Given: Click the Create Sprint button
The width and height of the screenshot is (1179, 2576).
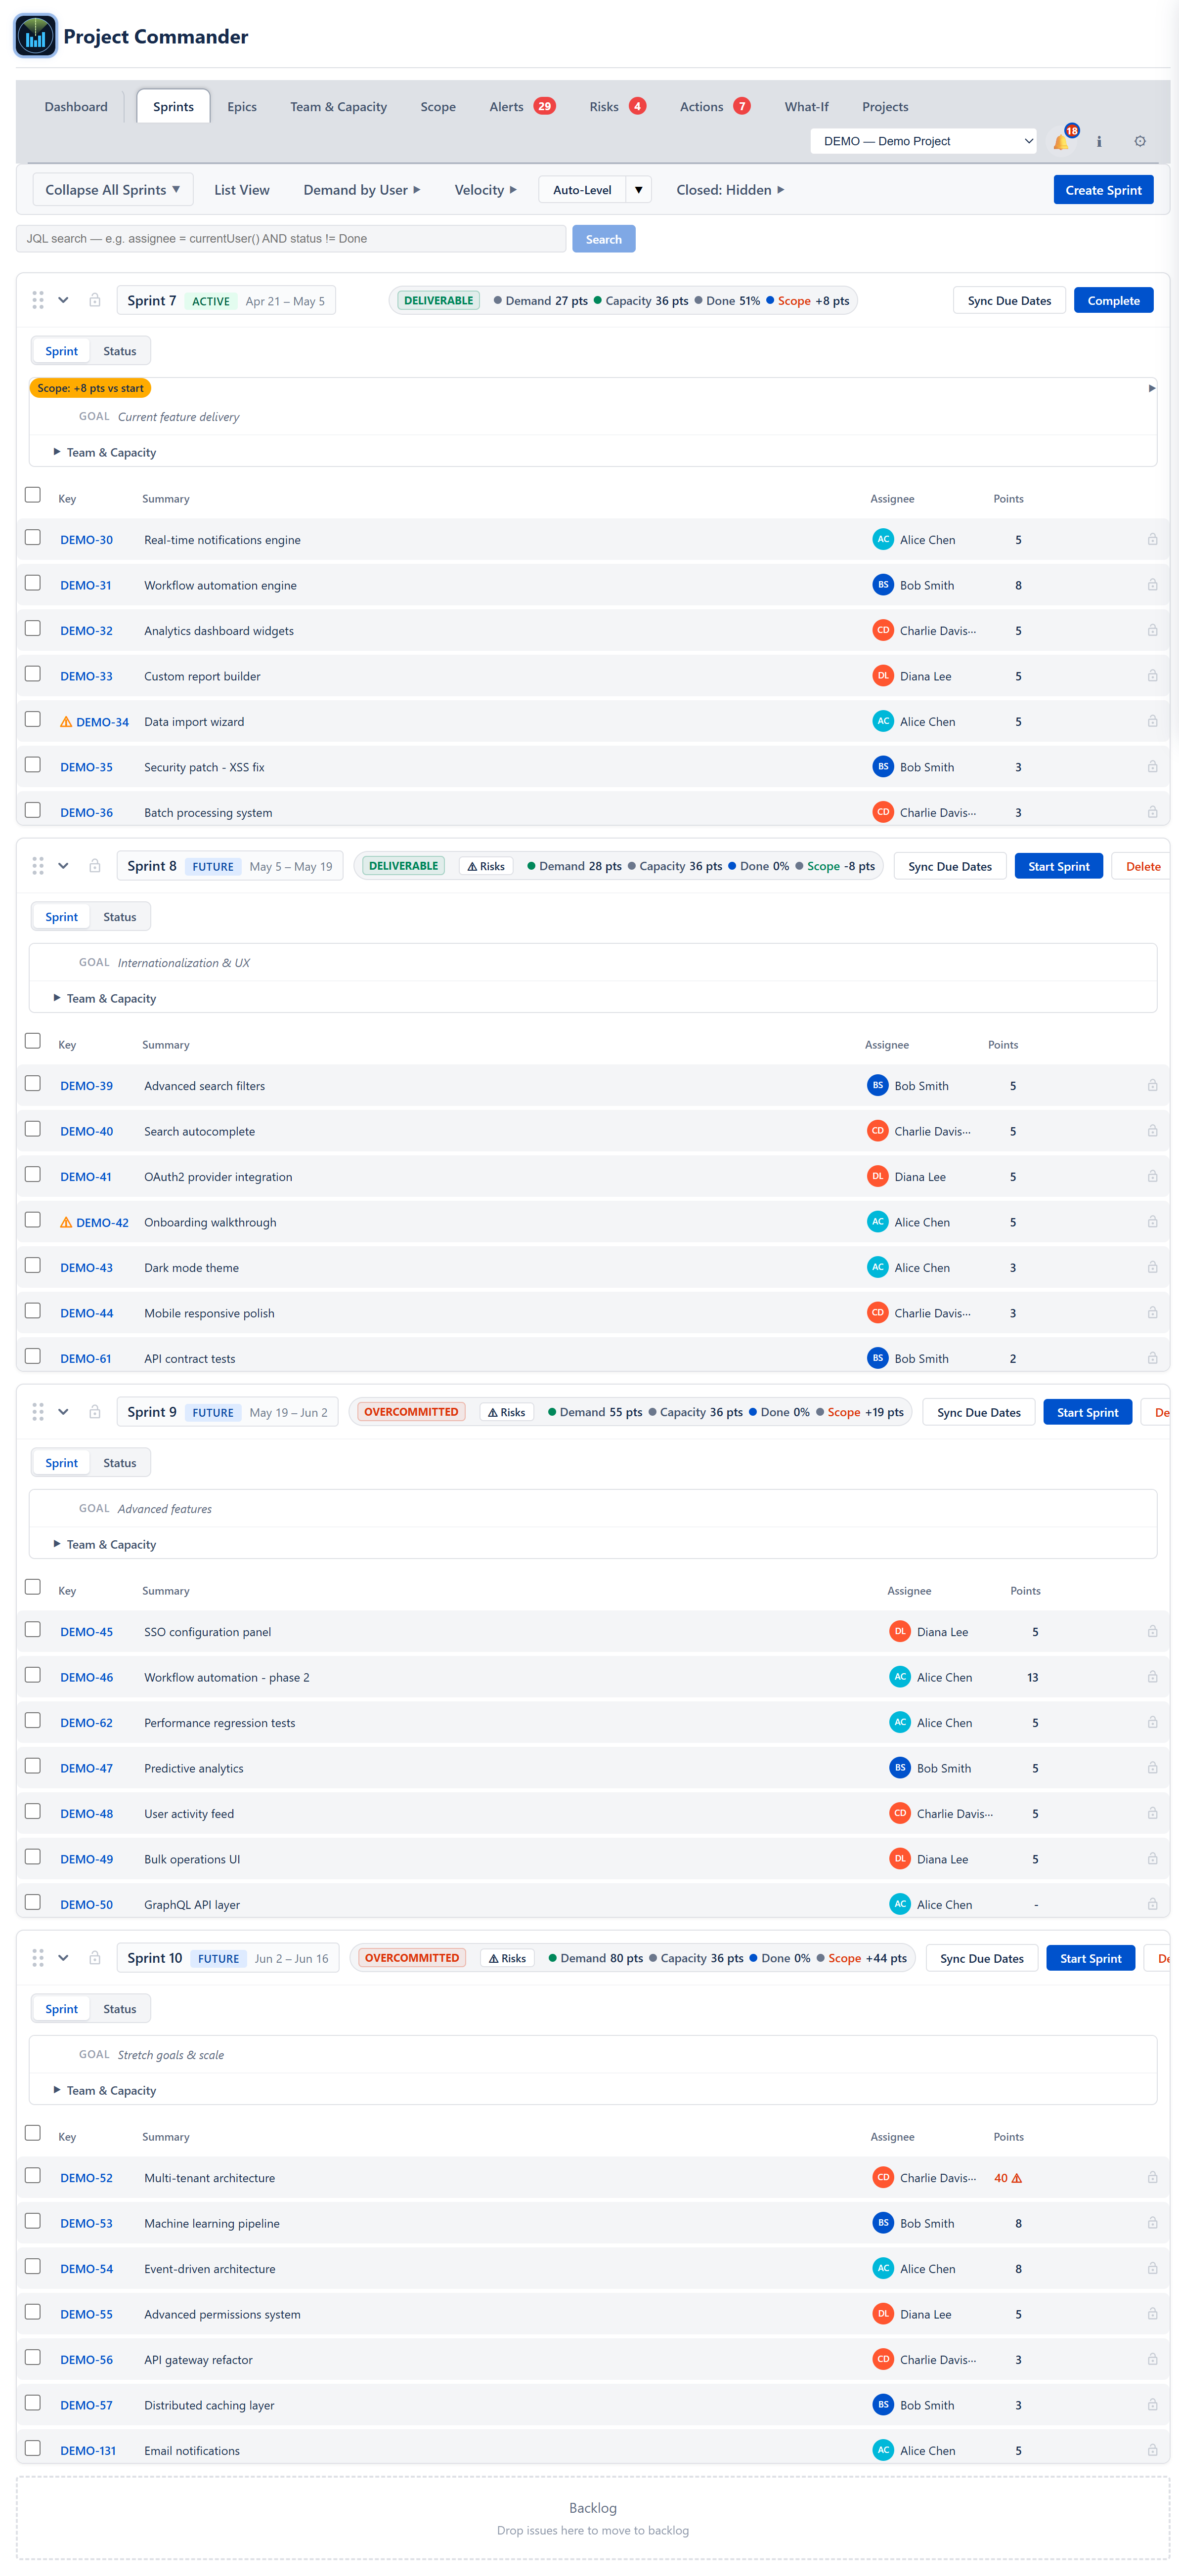Looking at the screenshot, I should coord(1103,190).
